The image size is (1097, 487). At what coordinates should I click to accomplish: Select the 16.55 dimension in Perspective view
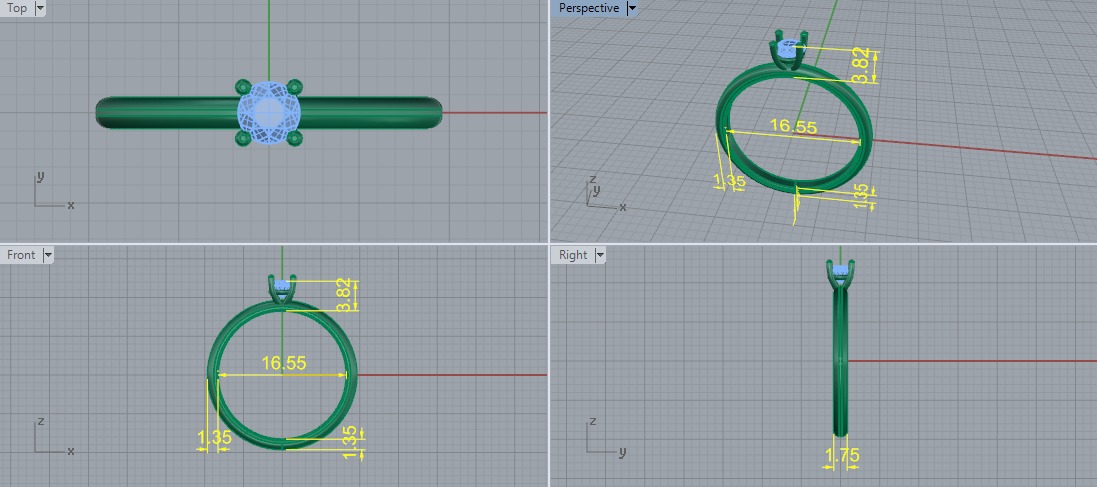point(793,127)
